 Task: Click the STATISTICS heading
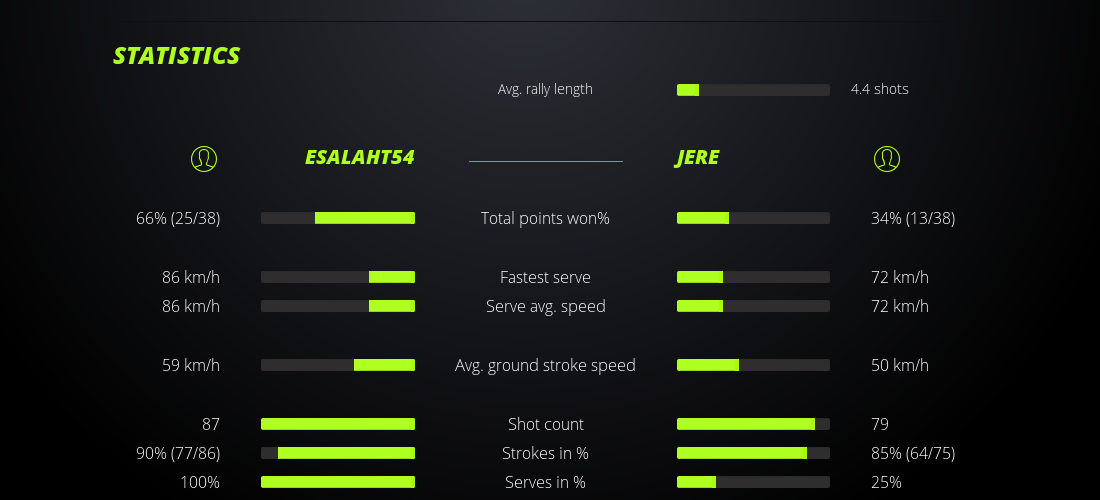point(177,56)
